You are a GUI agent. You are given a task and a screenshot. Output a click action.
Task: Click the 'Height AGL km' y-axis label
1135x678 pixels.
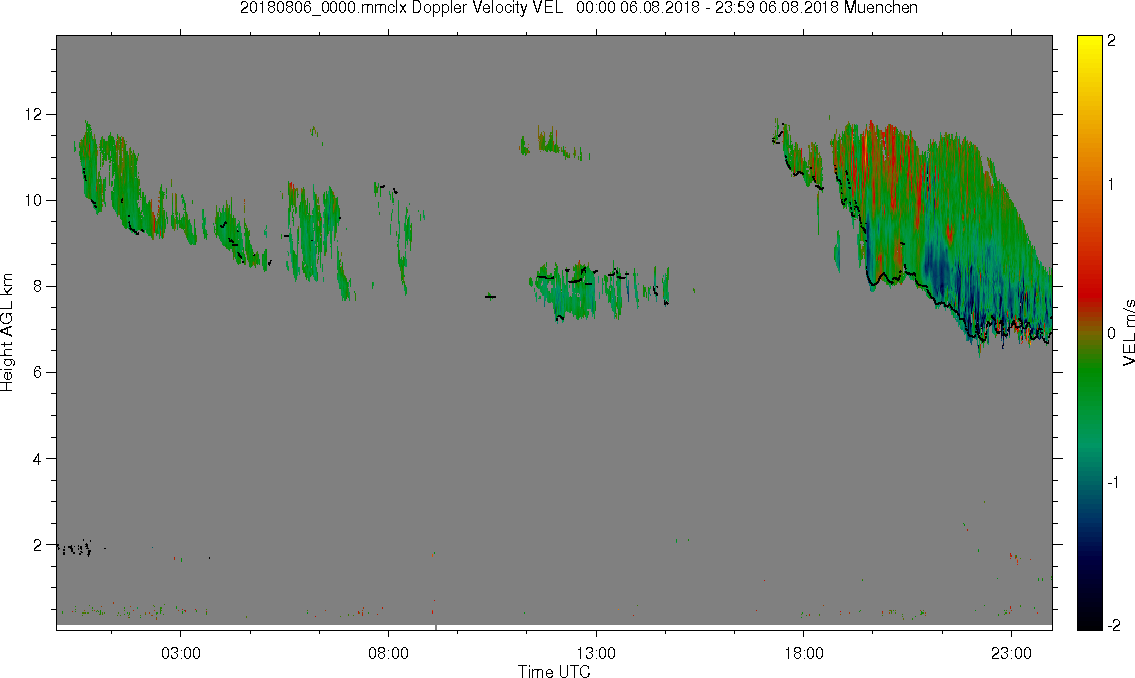[7, 333]
